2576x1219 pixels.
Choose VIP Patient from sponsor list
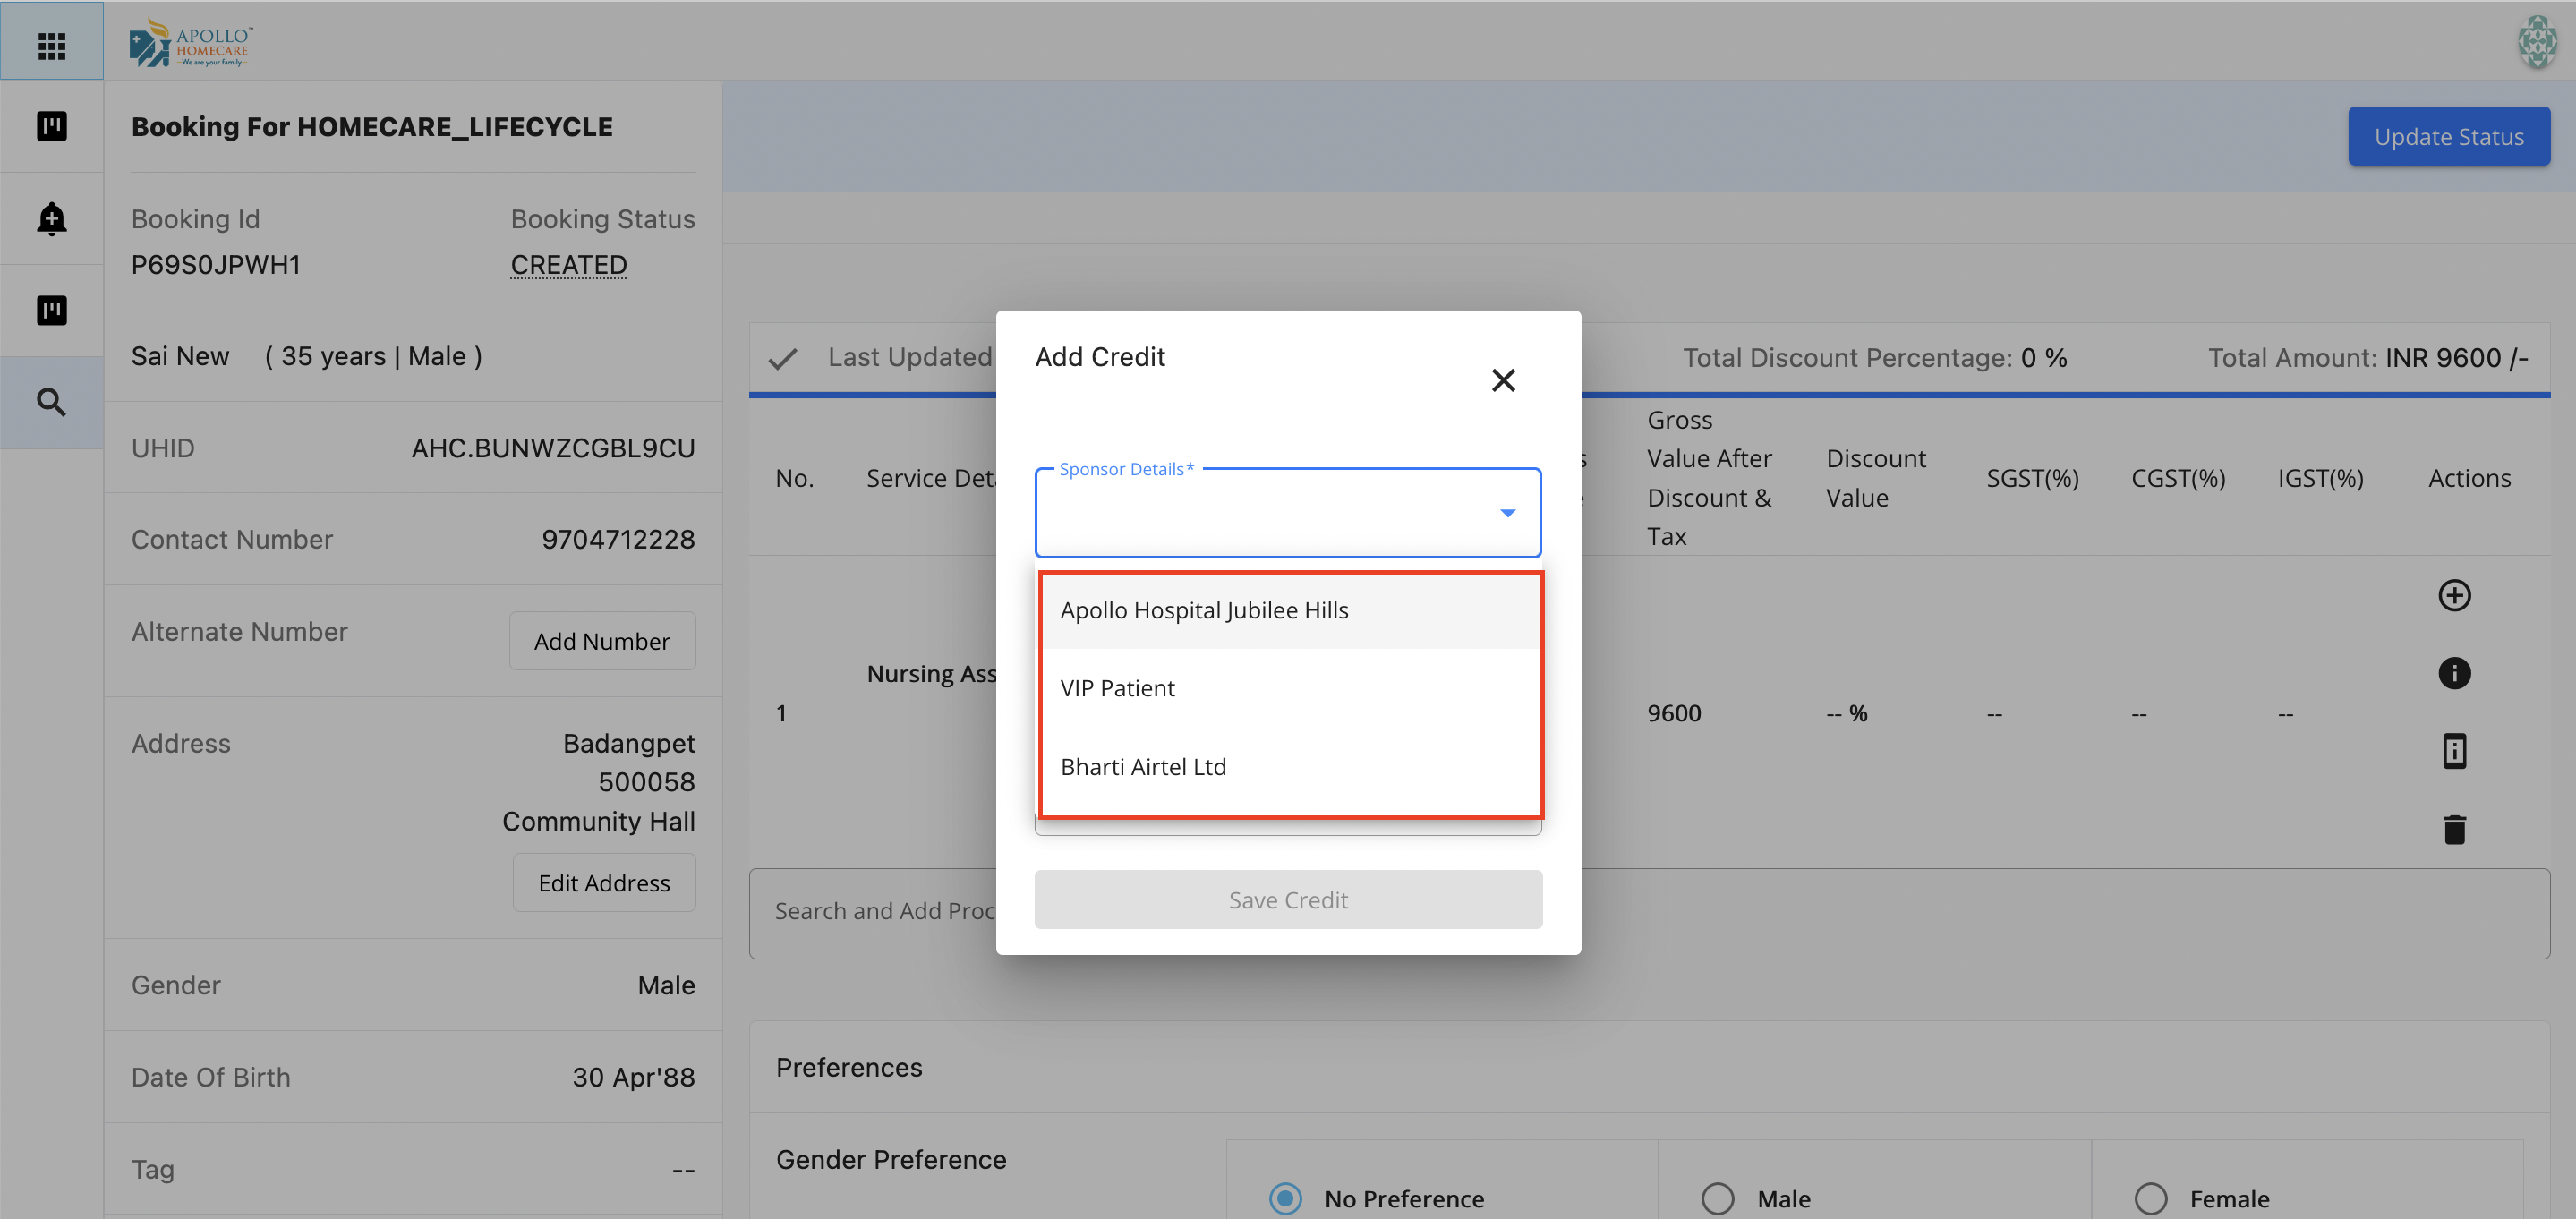(x=1117, y=688)
